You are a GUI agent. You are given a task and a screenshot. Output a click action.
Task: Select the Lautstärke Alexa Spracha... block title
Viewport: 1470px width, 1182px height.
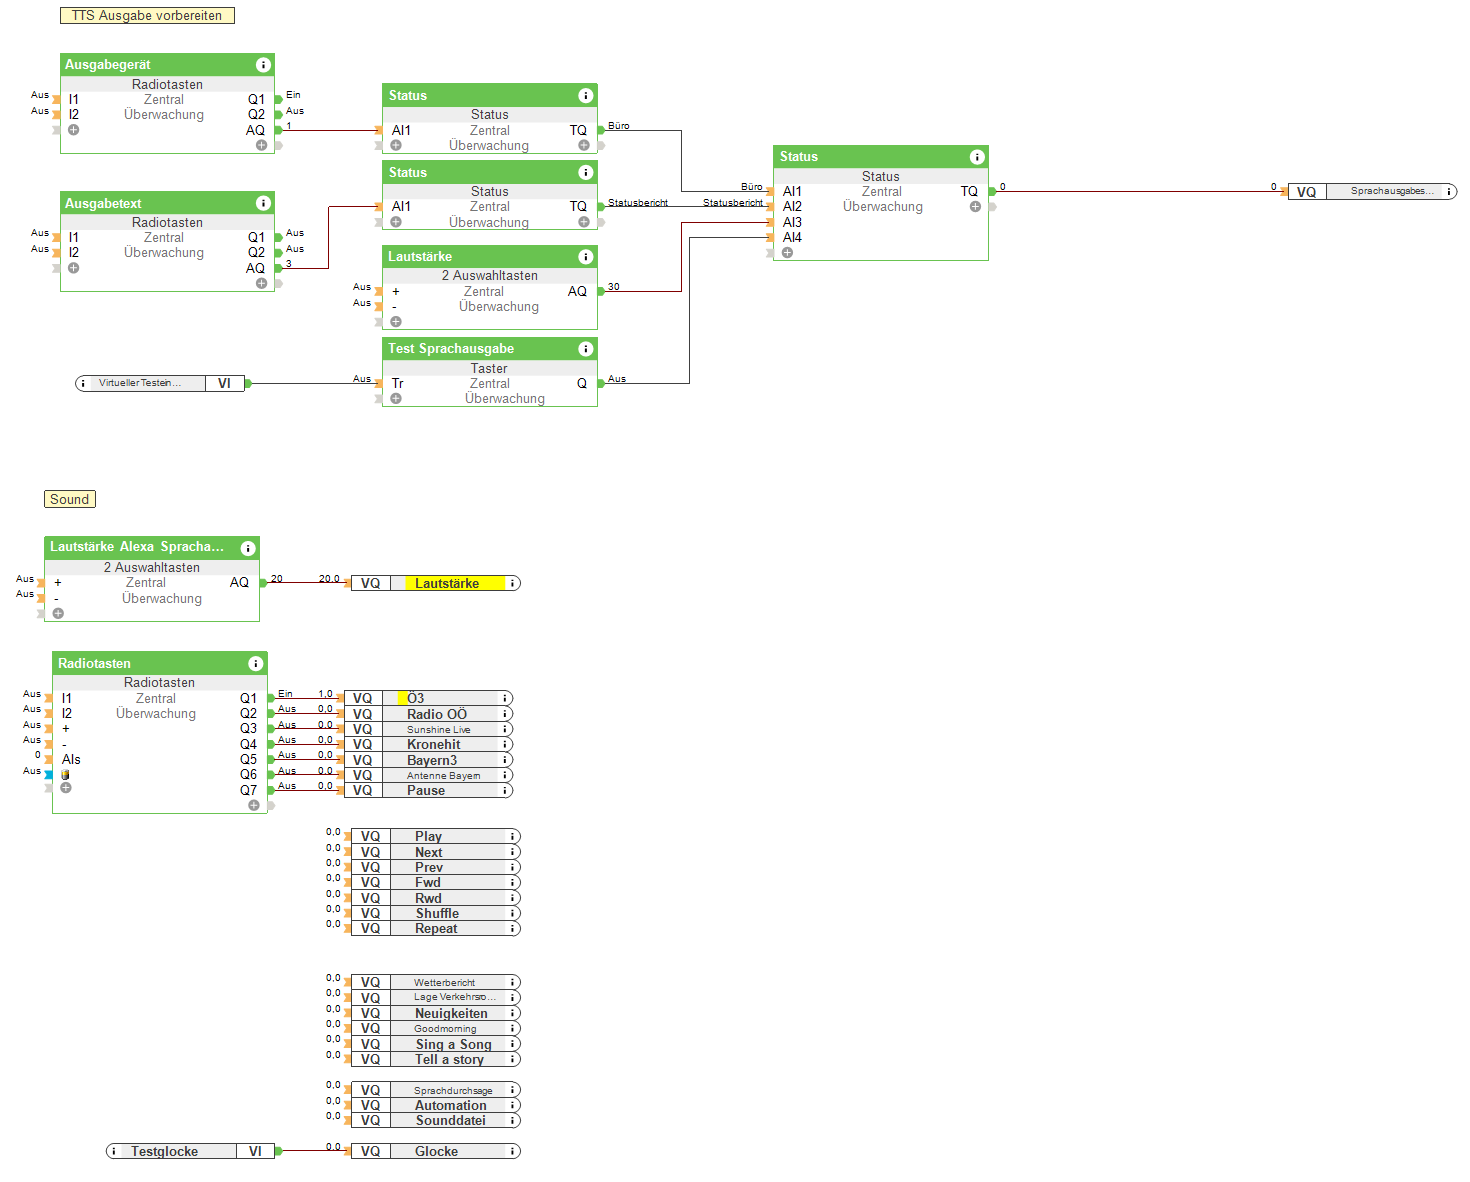point(137,547)
